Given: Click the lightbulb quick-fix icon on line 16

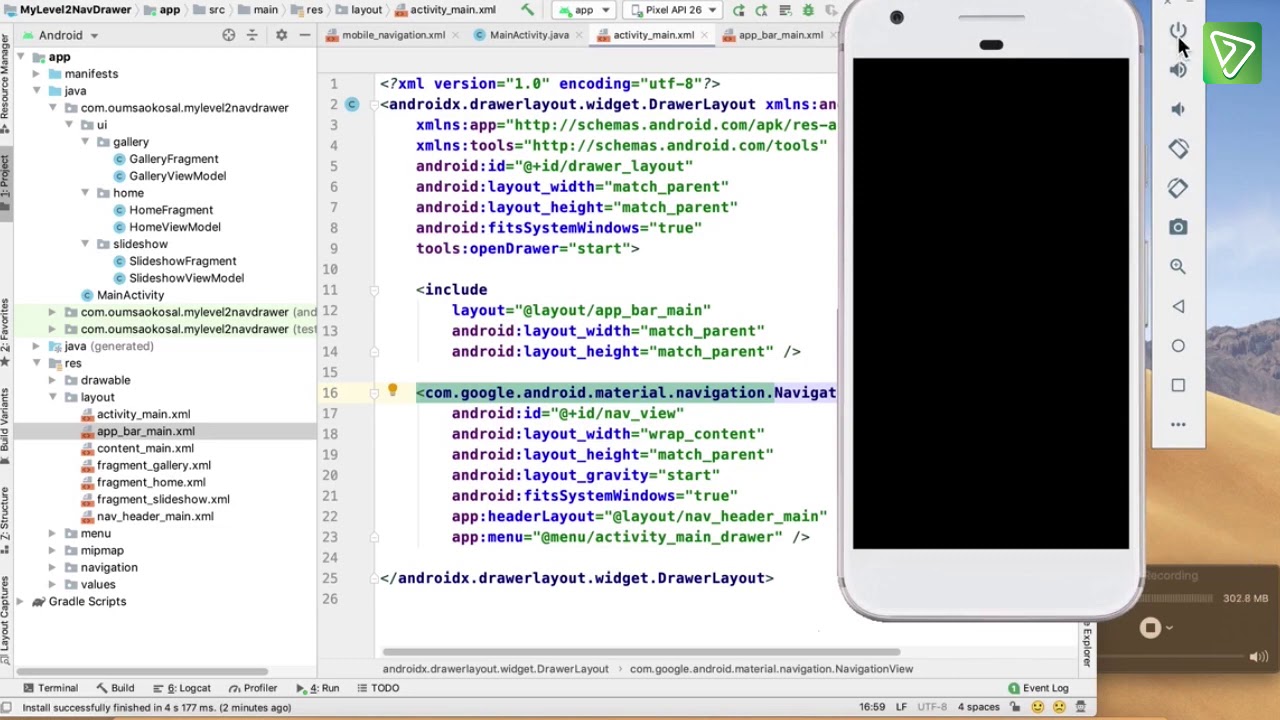Looking at the screenshot, I should point(393,391).
